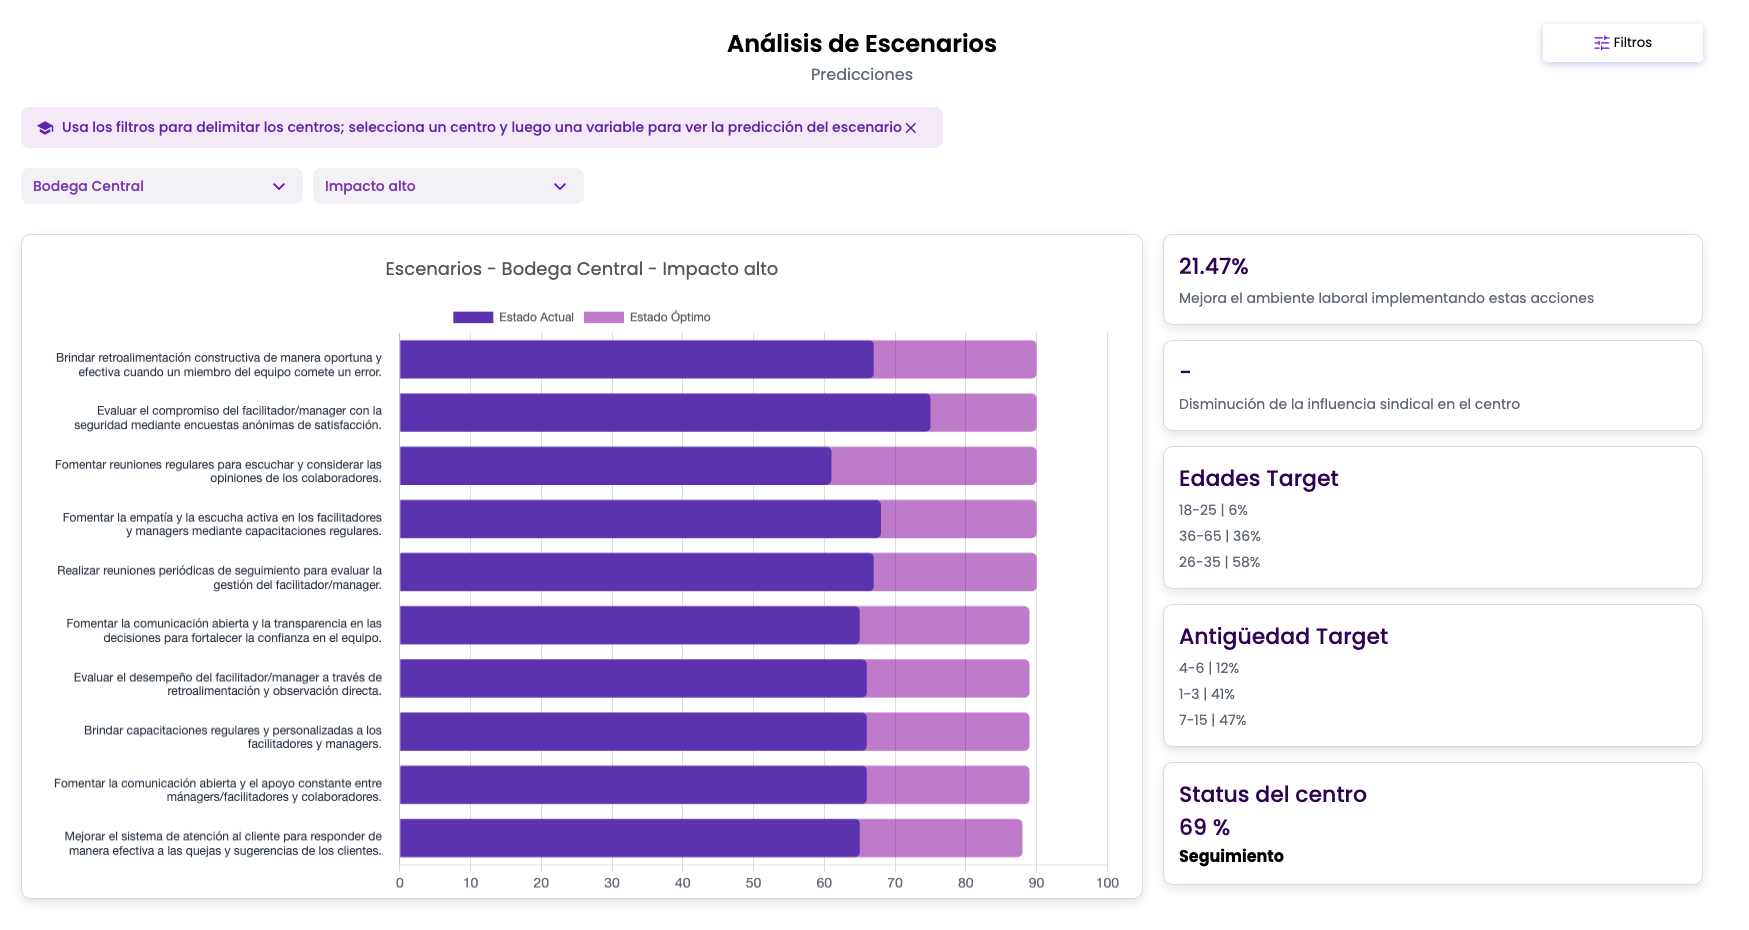Open the 21.47% mejora ambiente laboral card
Image resolution: width=1749 pixels, height=930 pixels.
[x=1432, y=280]
